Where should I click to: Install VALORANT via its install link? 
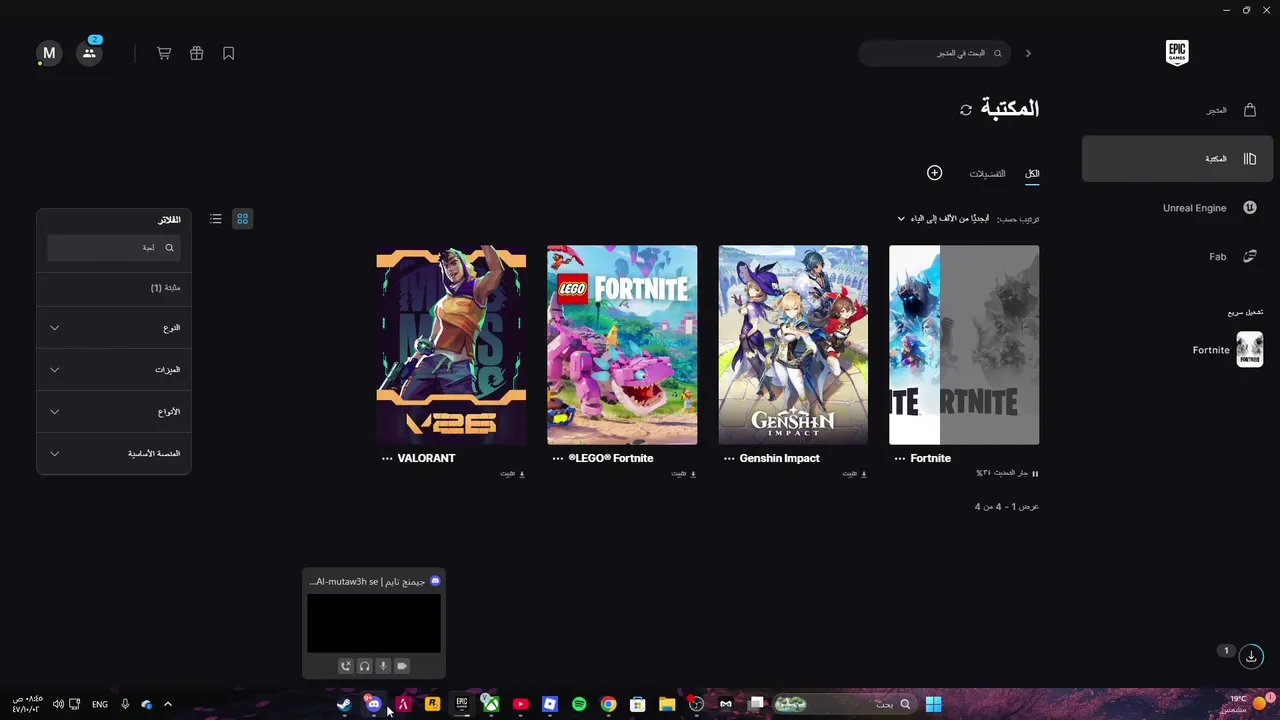[x=513, y=474]
